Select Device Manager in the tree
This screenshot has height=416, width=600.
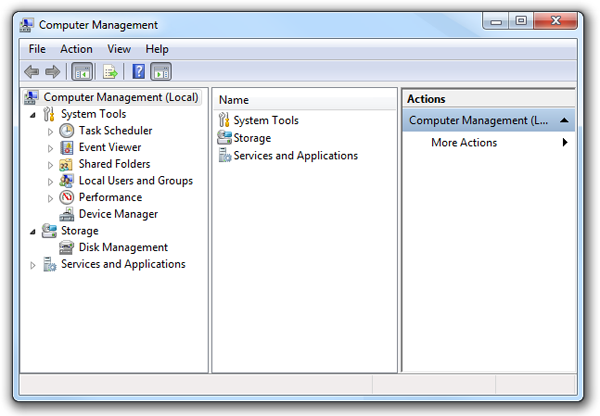pos(118,214)
